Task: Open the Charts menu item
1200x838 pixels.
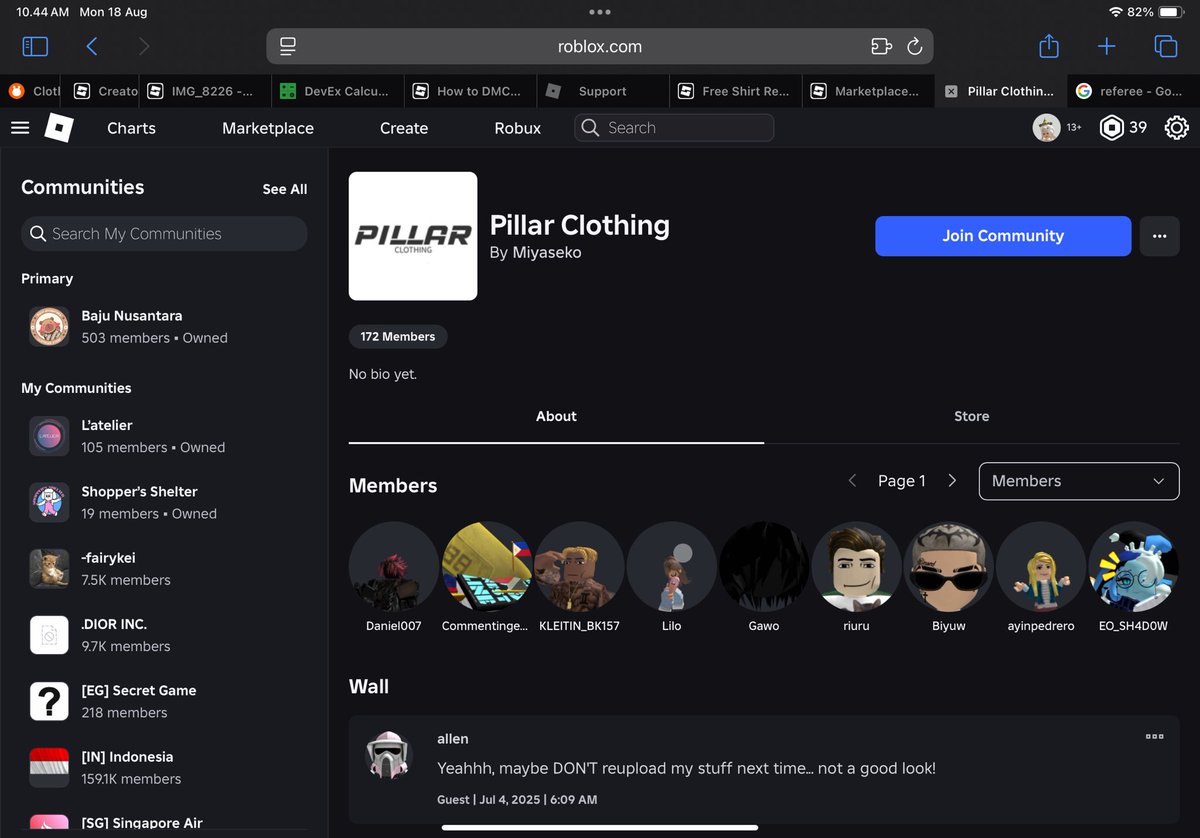Action: [131, 128]
